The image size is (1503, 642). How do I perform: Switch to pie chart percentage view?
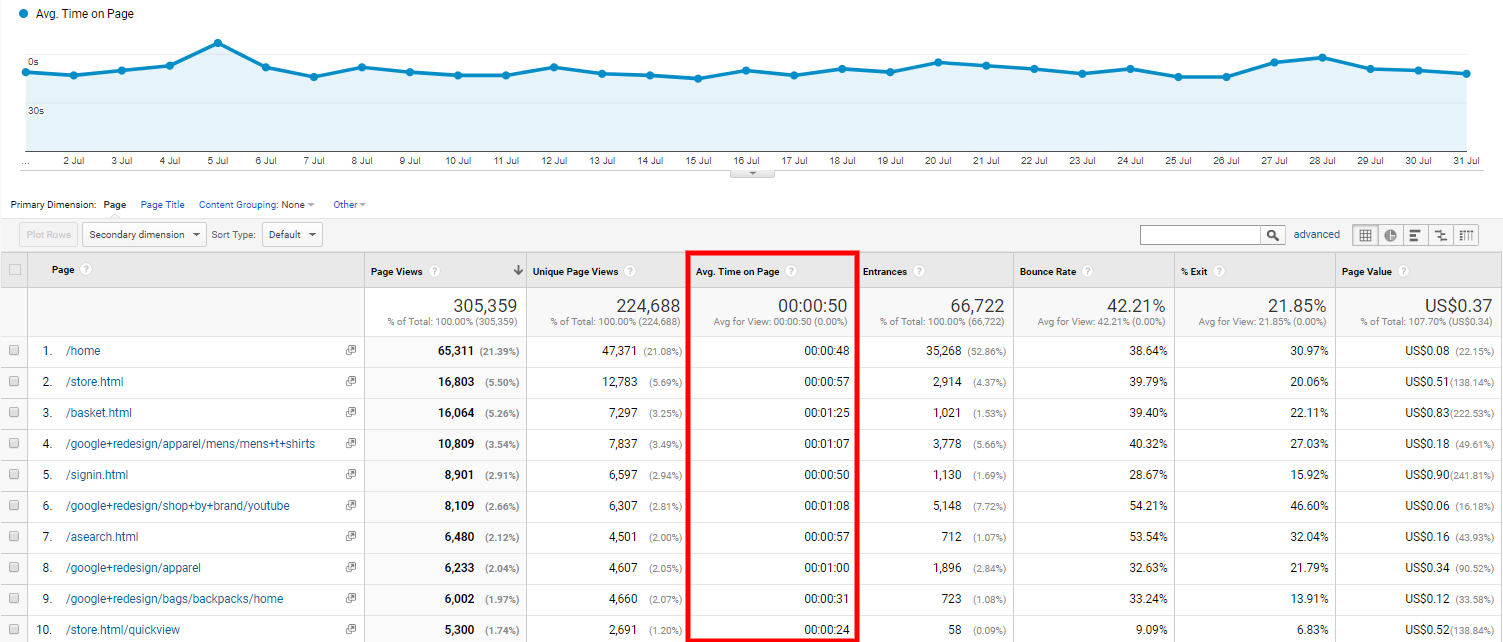tap(1390, 235)
